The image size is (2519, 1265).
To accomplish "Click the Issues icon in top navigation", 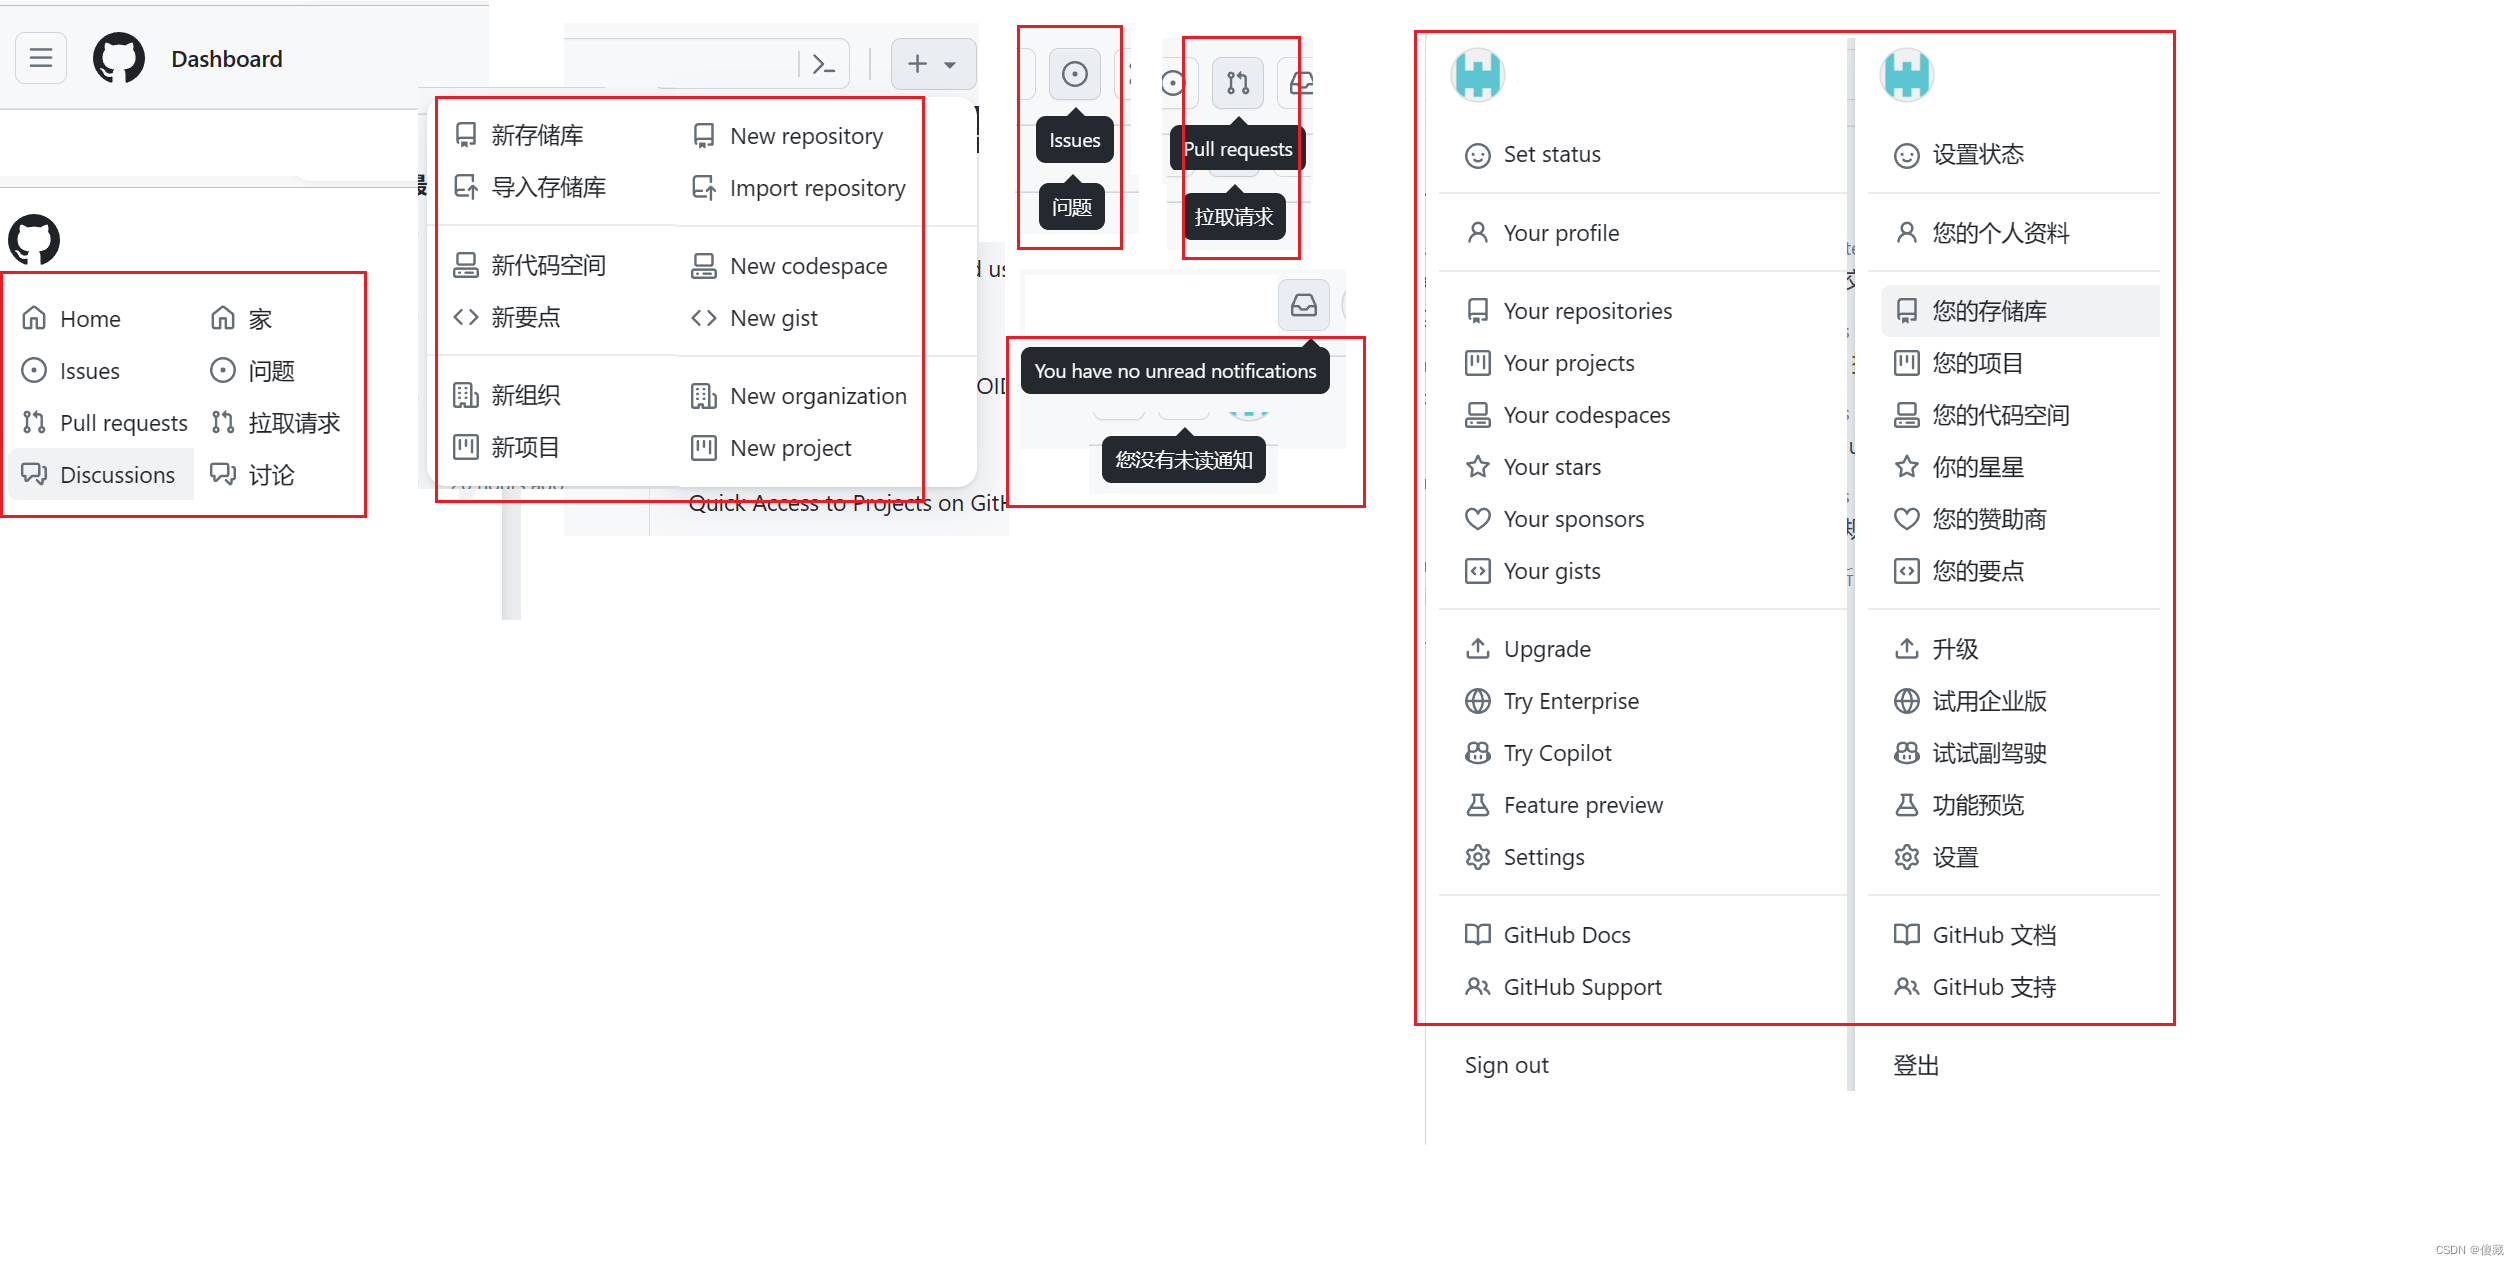I will pyautogui.click(x=1072, y=74).
